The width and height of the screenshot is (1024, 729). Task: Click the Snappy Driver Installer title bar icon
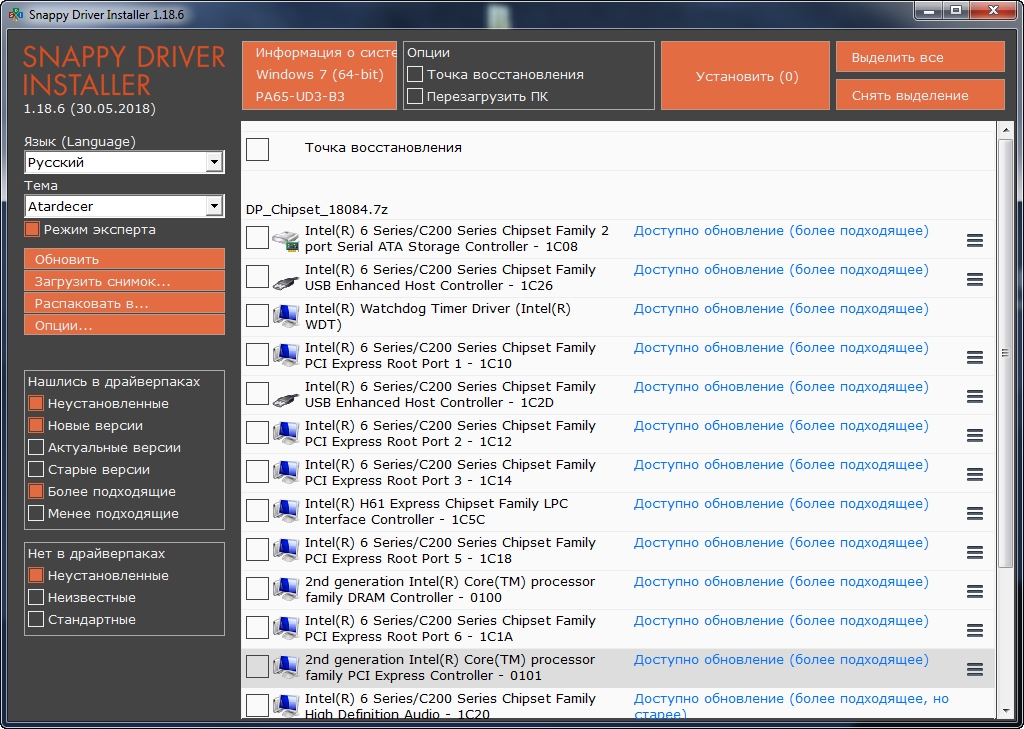click(x=16, y=13)
